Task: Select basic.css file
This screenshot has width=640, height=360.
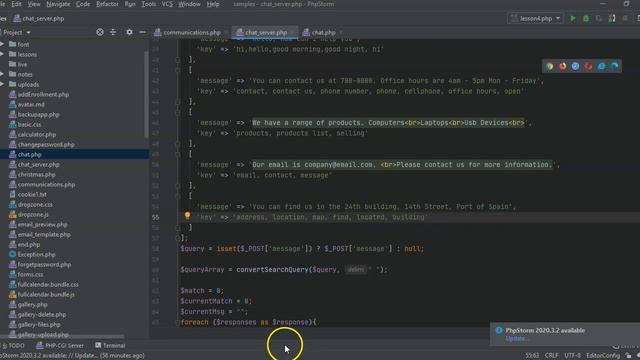Action: tap(25, 124)
